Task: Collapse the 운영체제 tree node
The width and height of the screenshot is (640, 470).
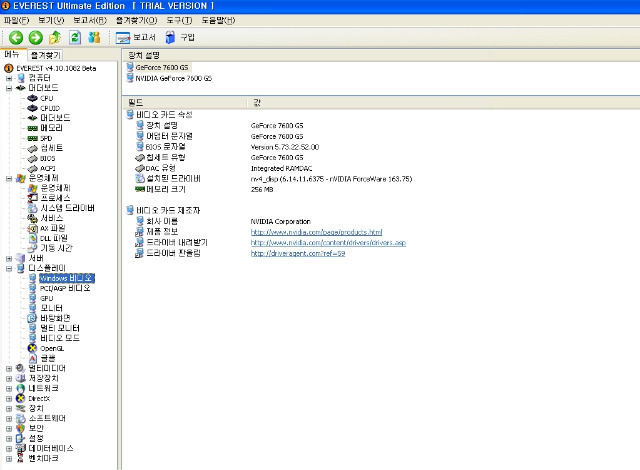Action: 9,178
